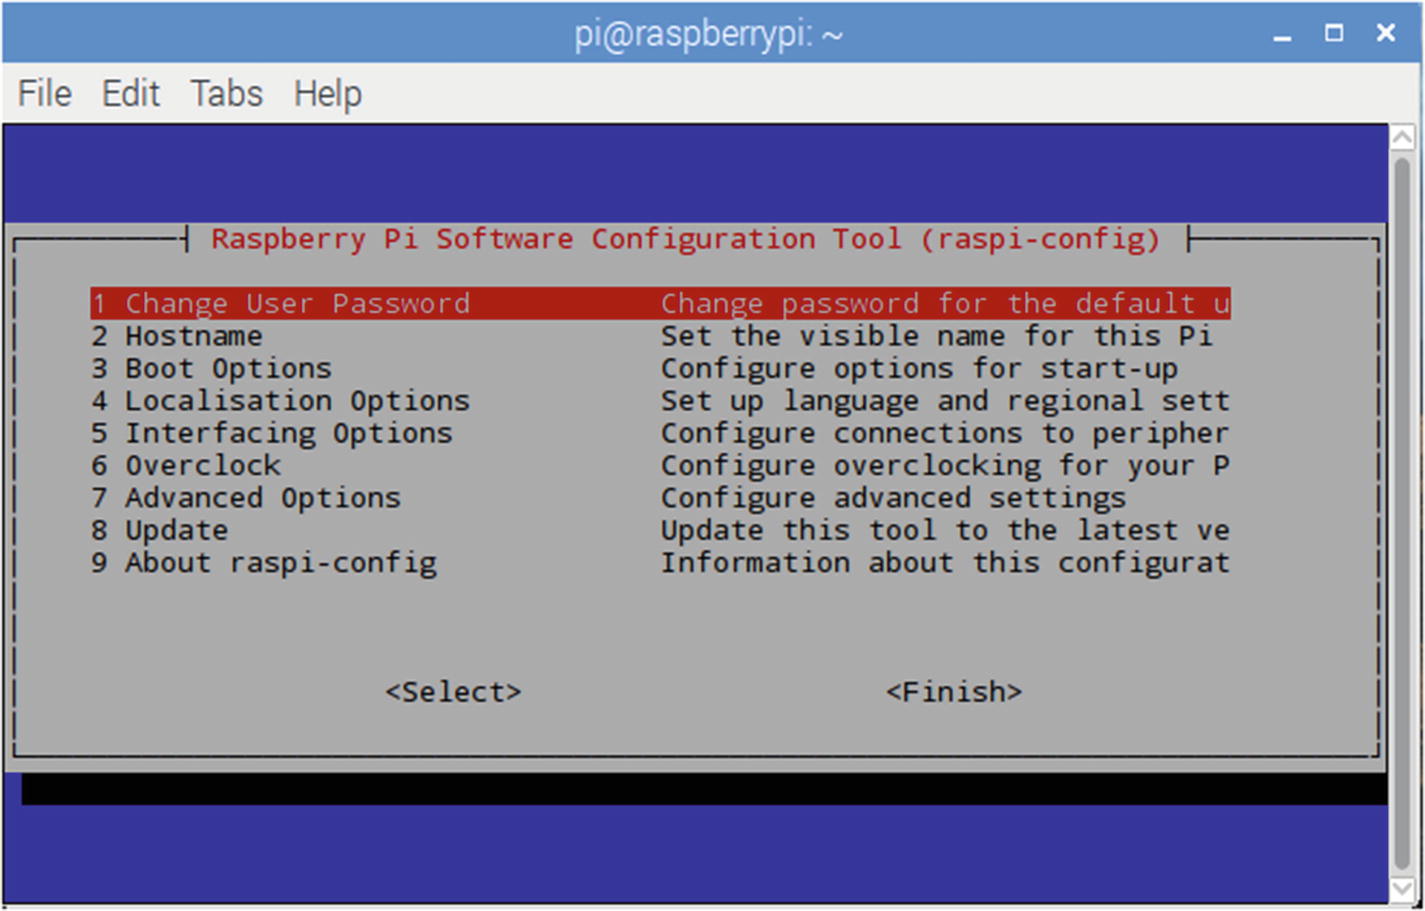Click the scrollbar down arrow
Screen dimensions: 1425x911
1403,888
